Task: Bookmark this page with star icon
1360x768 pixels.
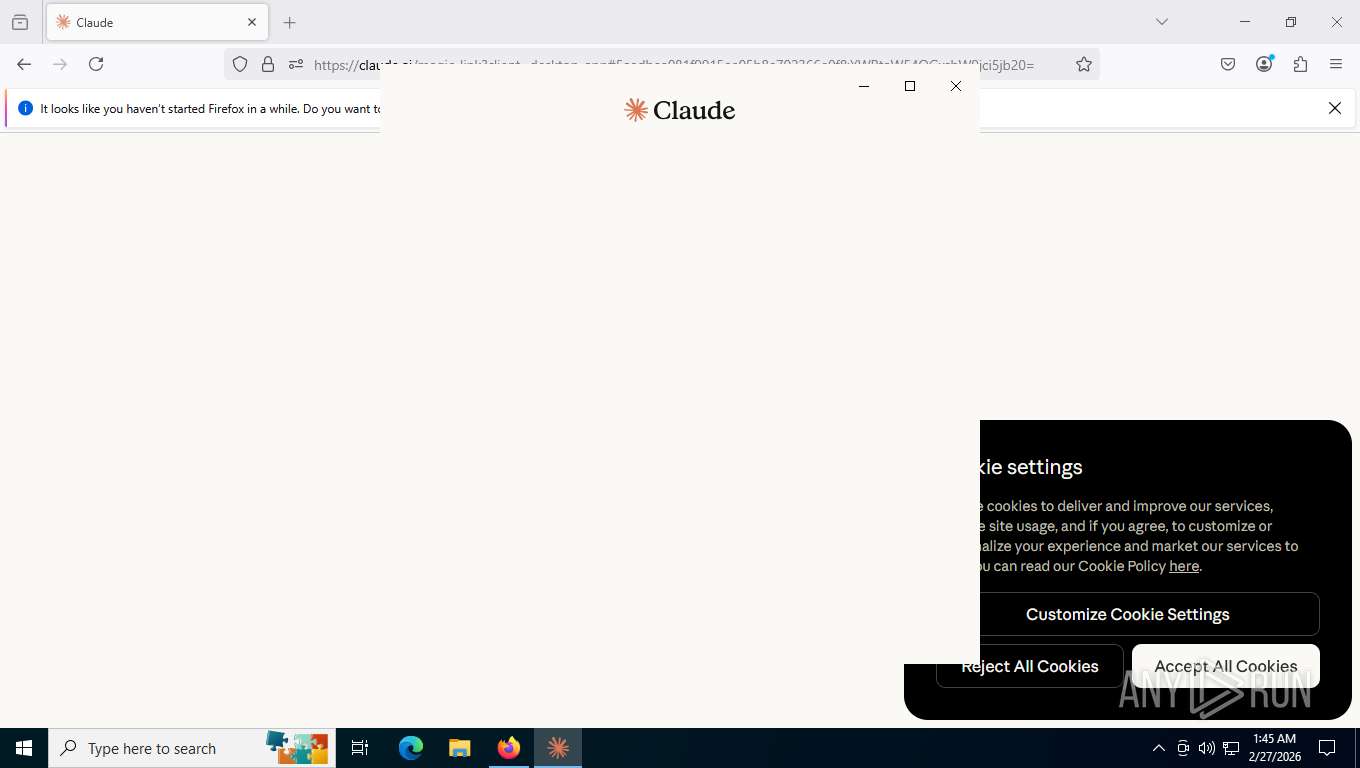Action: click(1084, 64)
